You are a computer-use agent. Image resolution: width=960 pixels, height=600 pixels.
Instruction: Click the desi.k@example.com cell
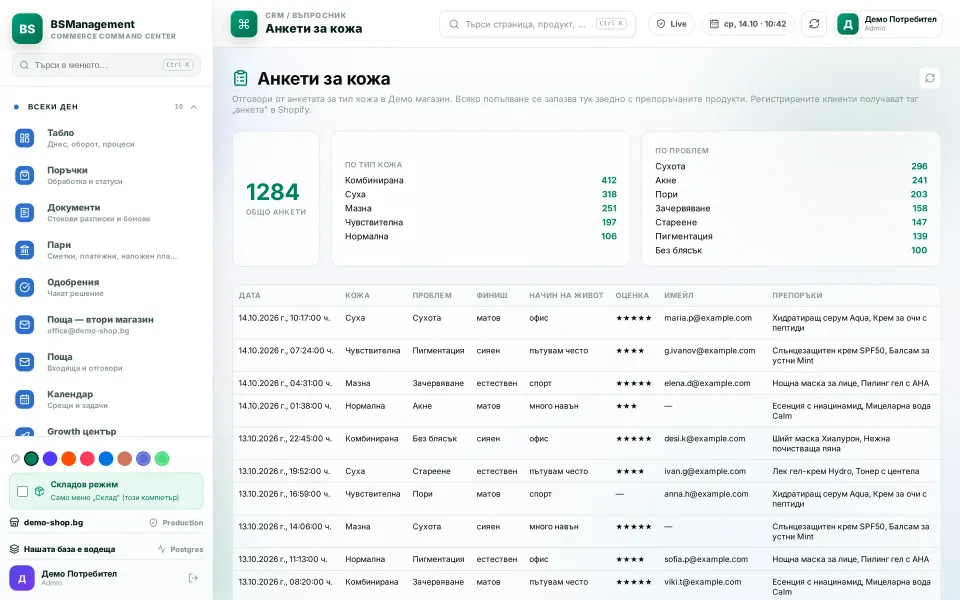click(705, 439)
